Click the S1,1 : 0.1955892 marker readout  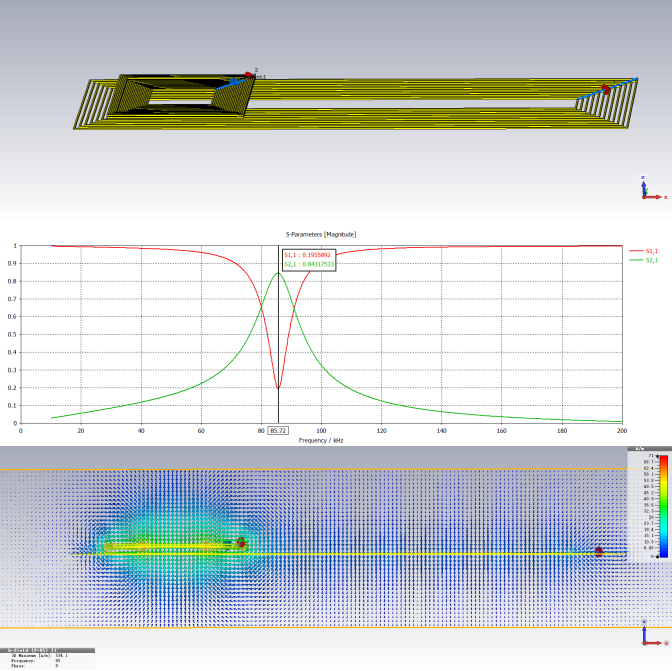(x=307, y=255)
